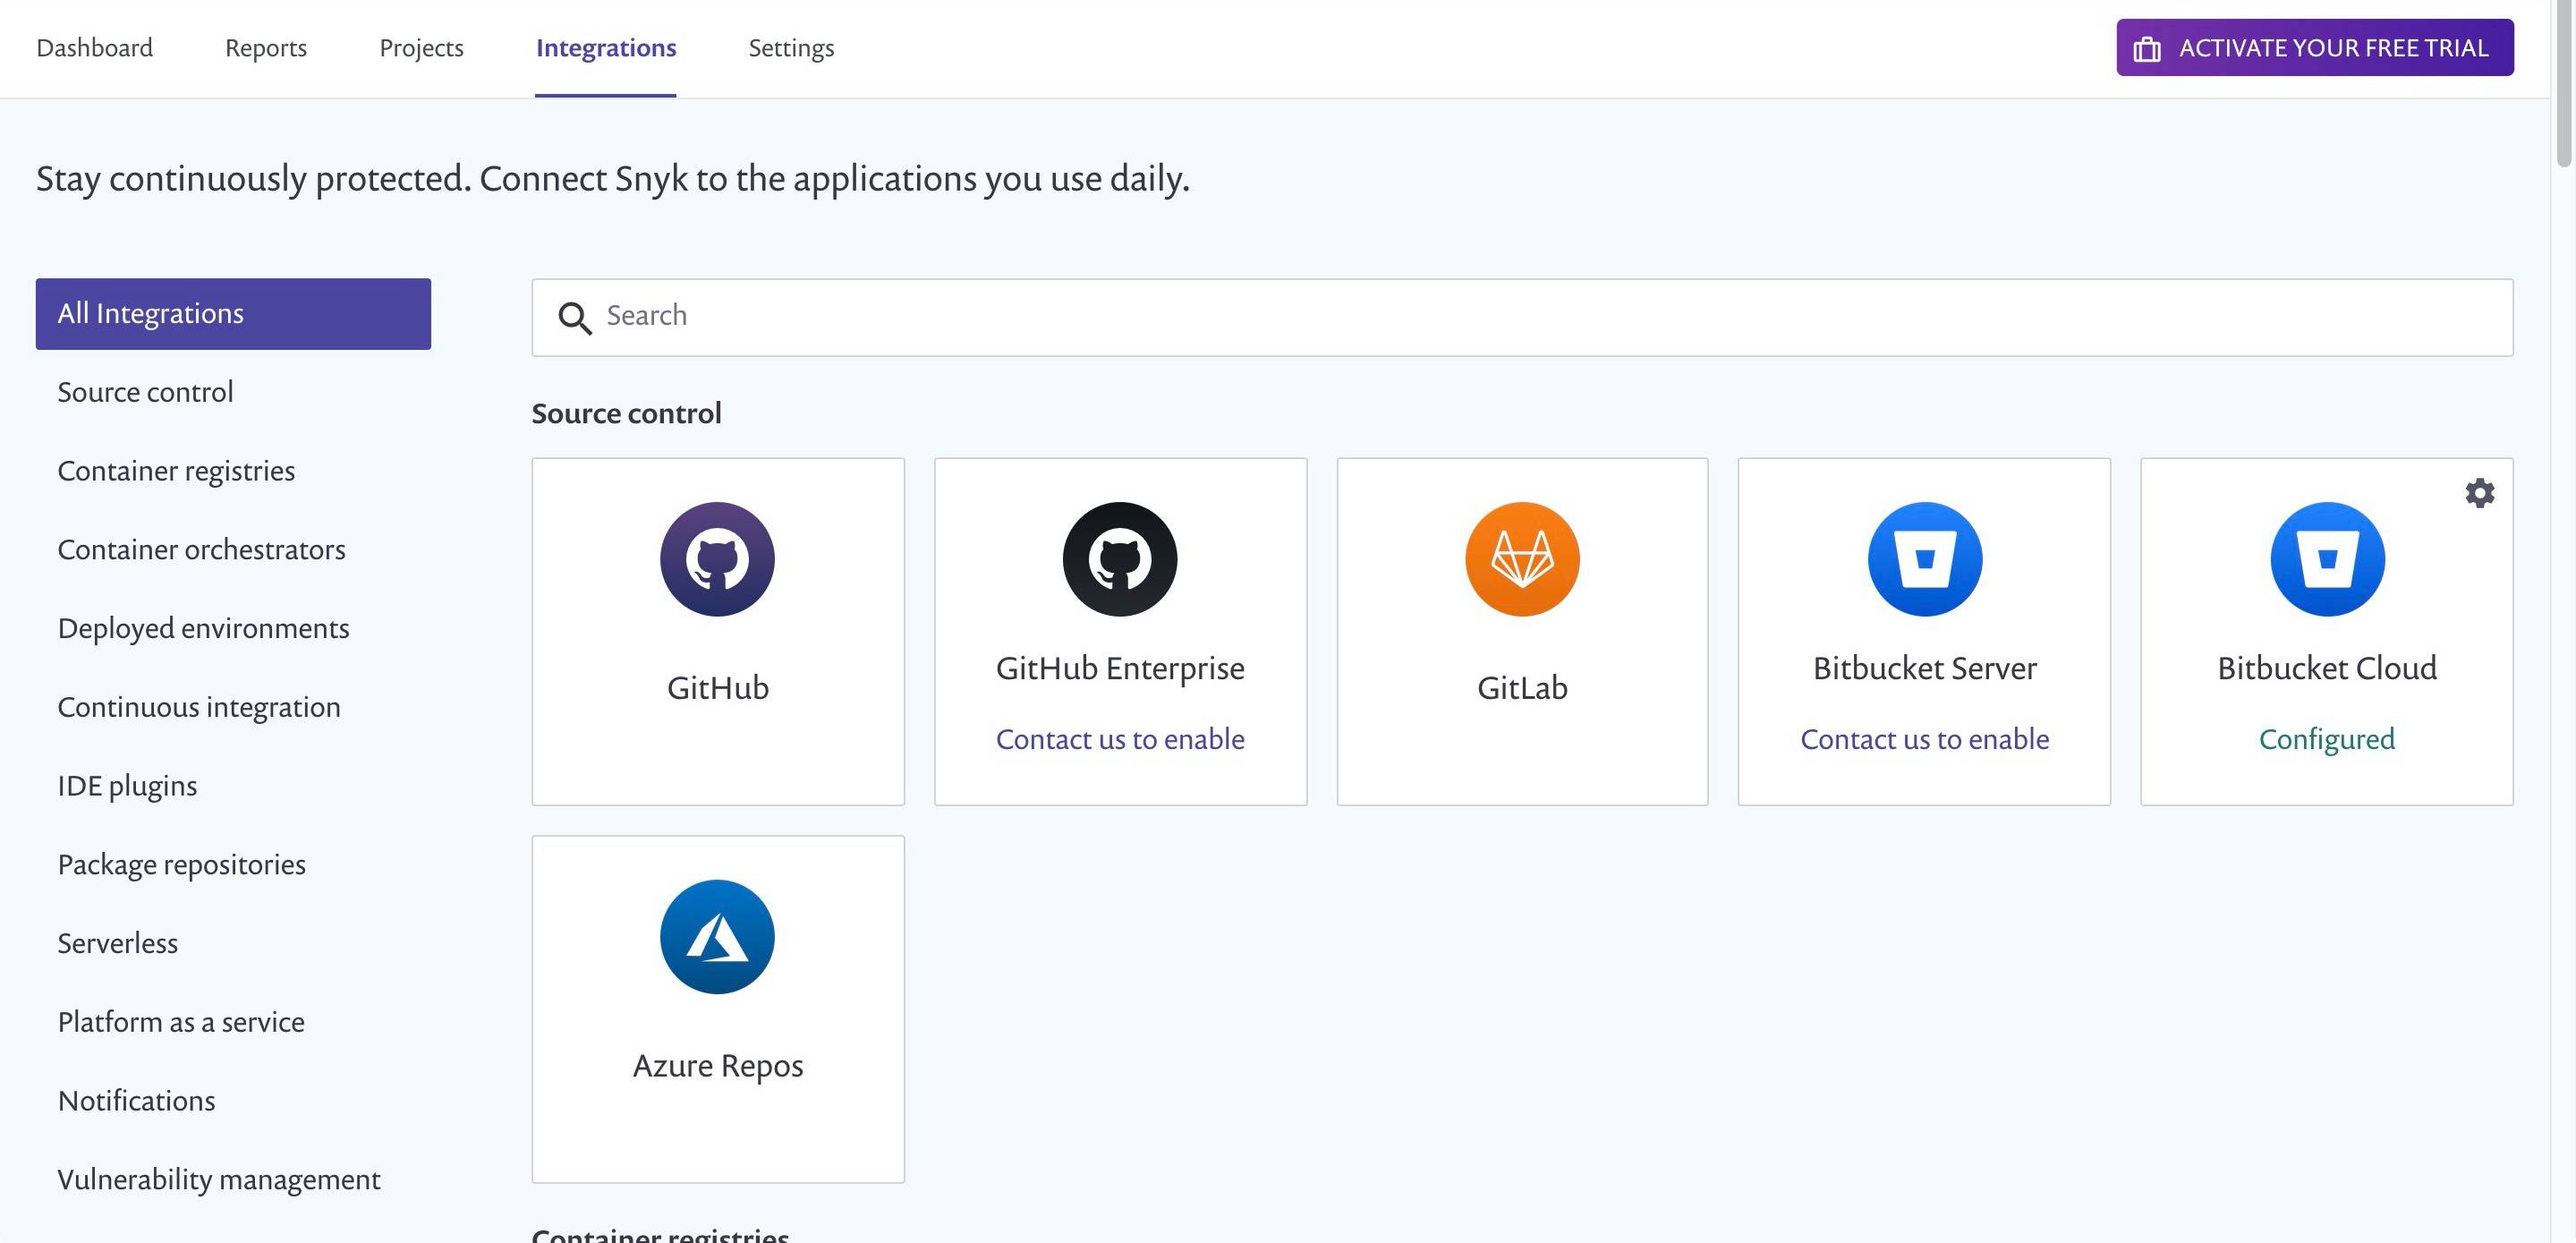Viewport: 2576px width, 1243px height.
Task: Focus the integrations Search field
Action: pyautogui.click(x=1522, y=317)
